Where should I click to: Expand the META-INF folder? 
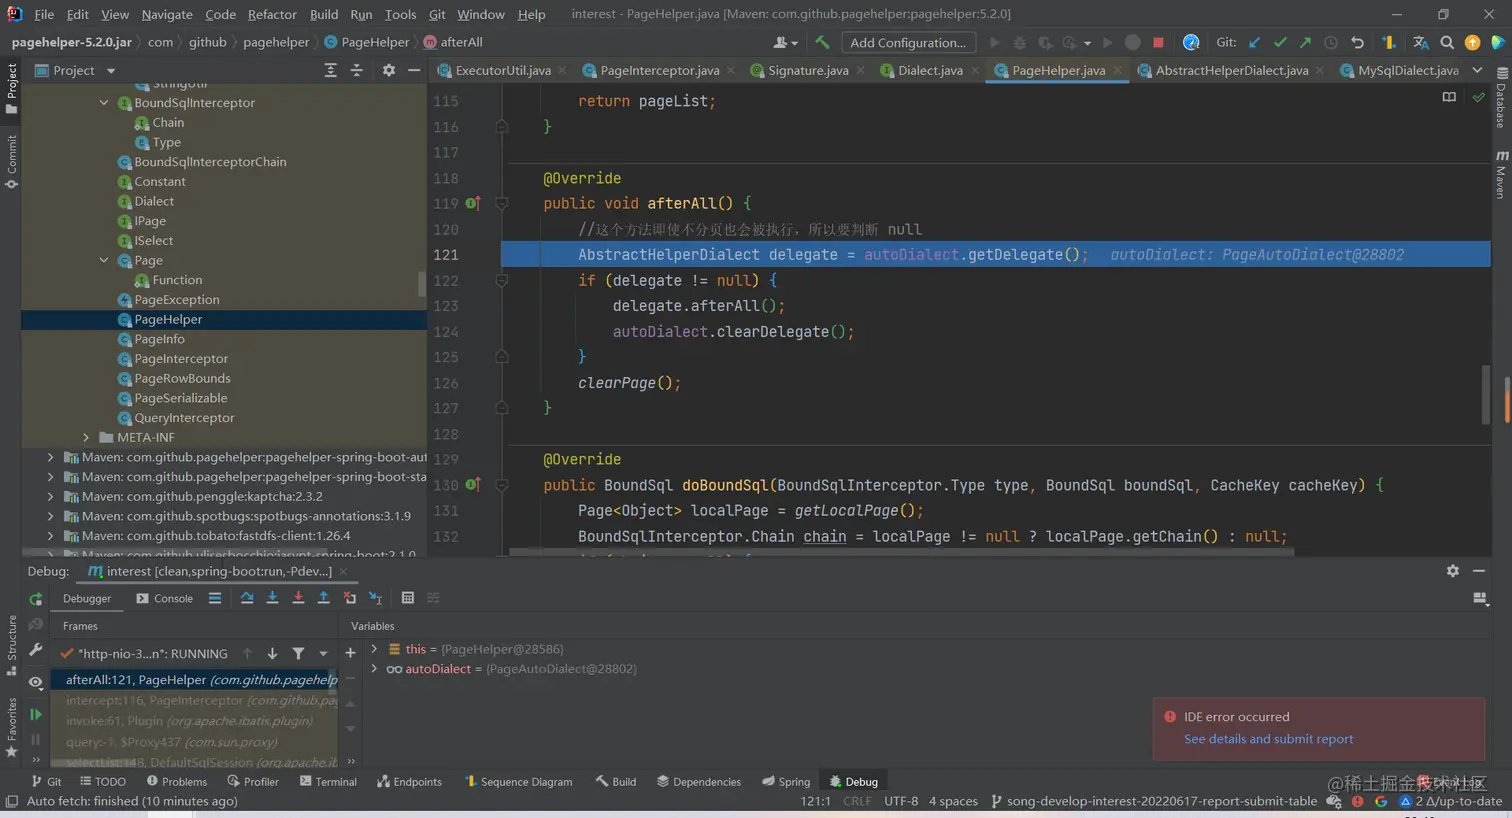(x=86, y=438)
